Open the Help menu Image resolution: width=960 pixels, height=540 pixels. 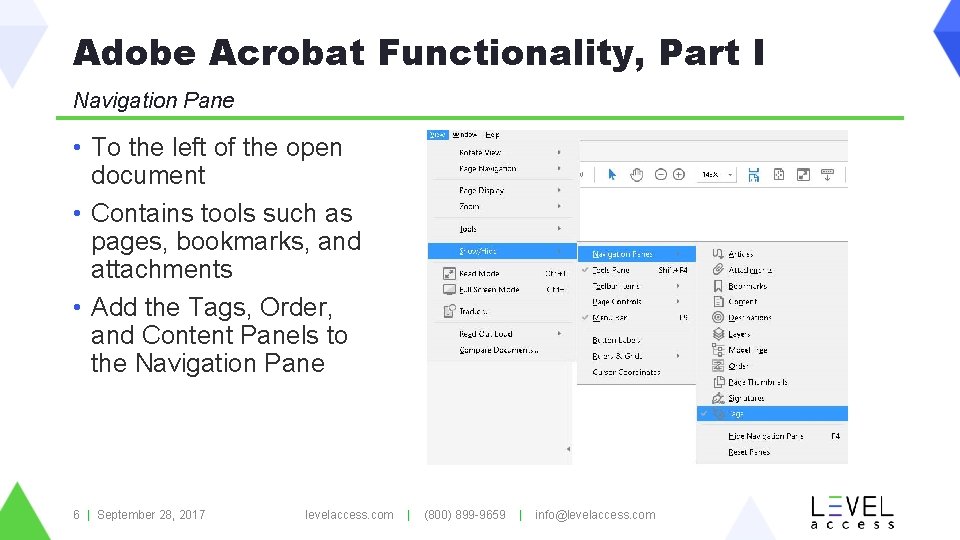click(492, 135)
